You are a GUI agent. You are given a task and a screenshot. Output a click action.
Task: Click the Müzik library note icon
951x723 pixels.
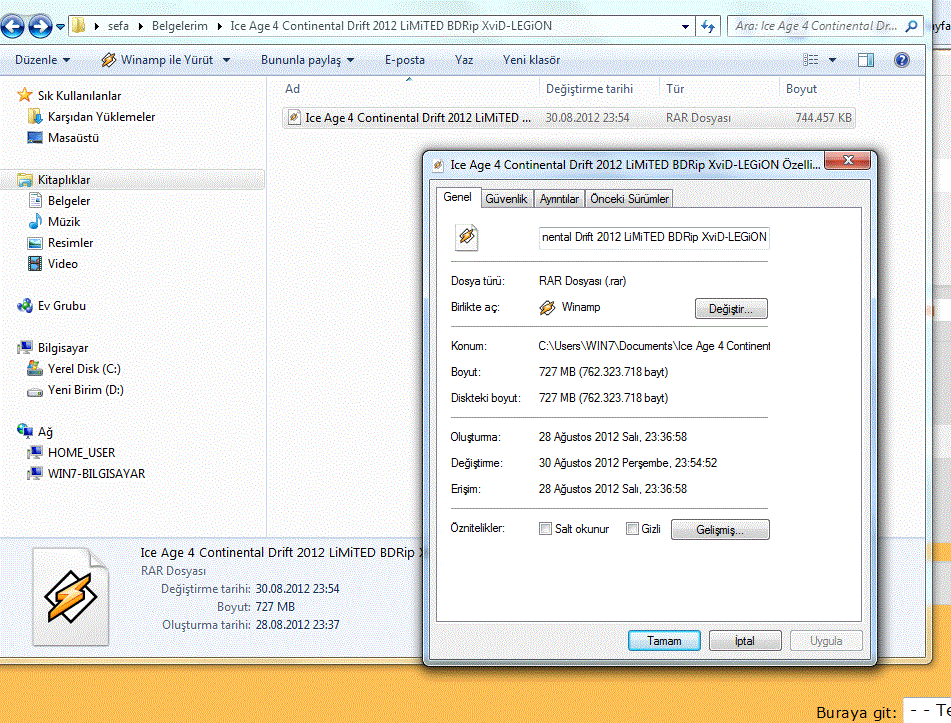[x=35, y=221]
